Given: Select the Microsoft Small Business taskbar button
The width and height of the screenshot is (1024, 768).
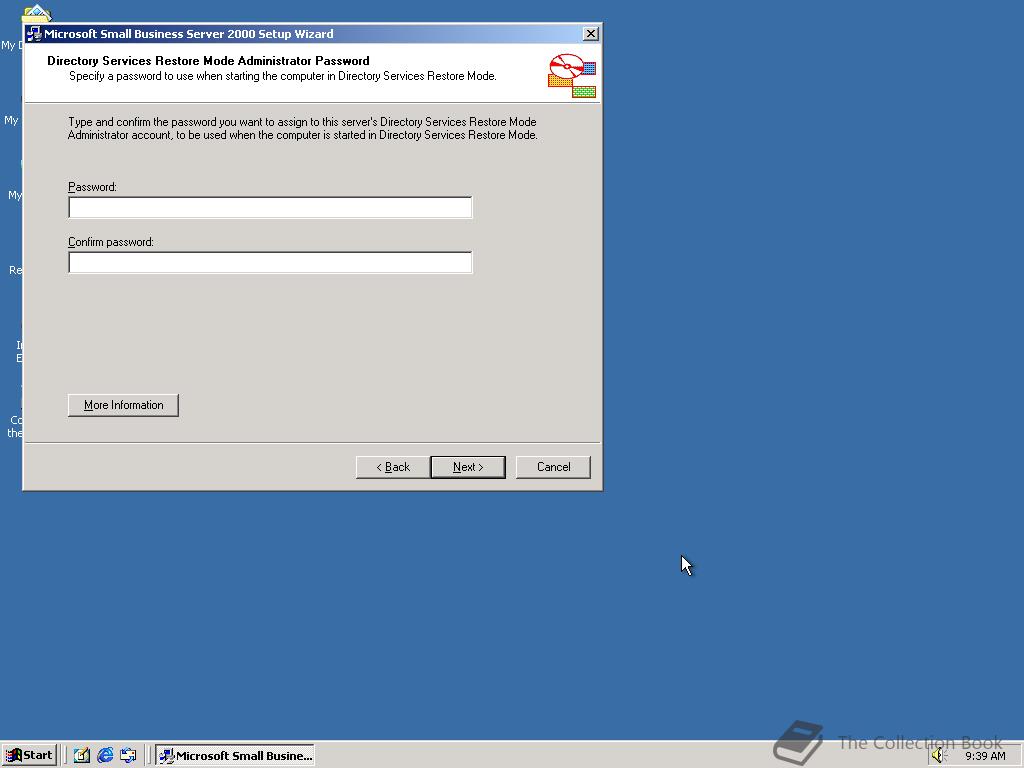Looking at the screenshot, I should point(235,756).
